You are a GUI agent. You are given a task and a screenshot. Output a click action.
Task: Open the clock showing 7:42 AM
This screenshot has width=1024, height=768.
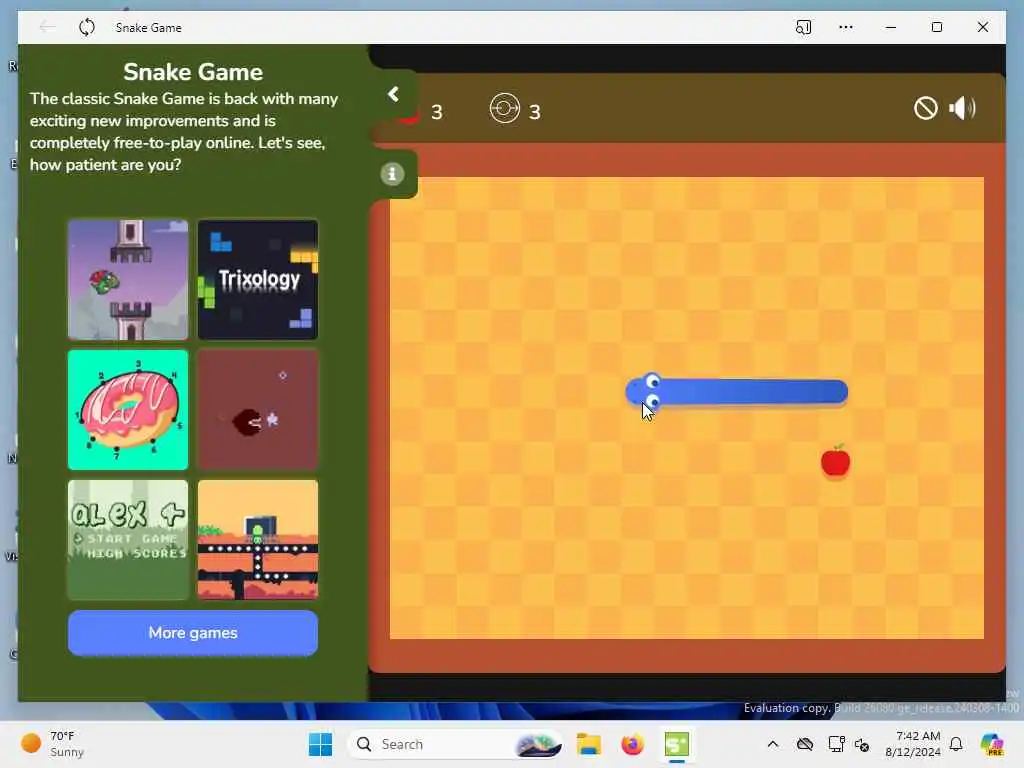912,744
